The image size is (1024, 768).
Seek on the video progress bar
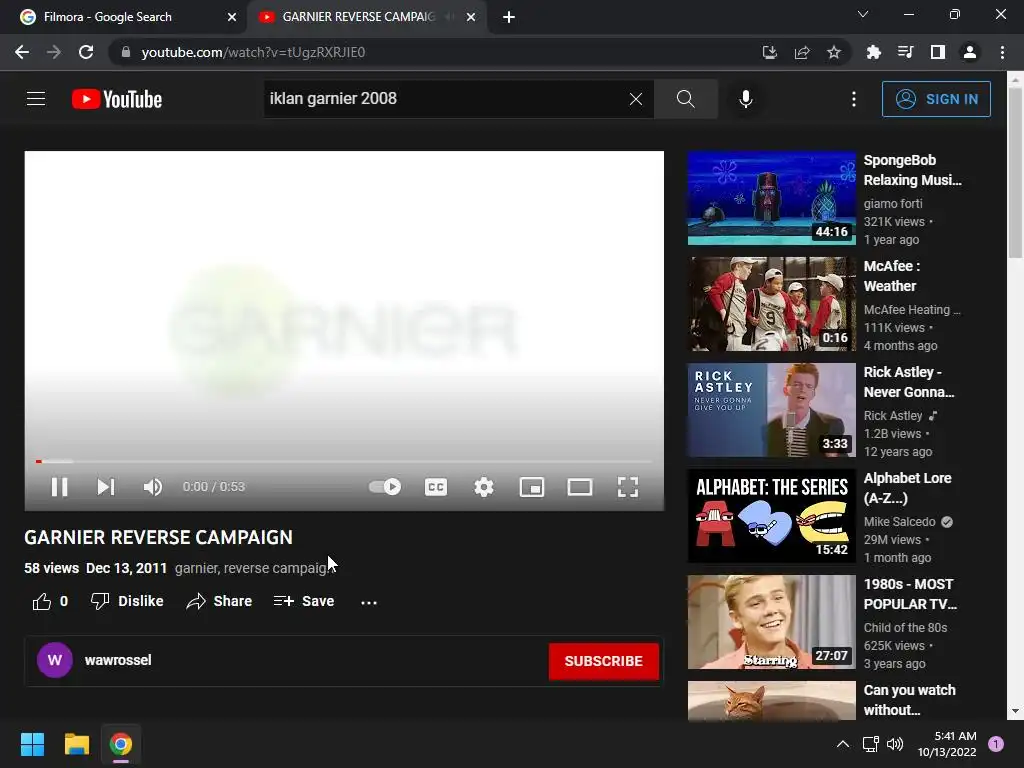coord(344,461)
